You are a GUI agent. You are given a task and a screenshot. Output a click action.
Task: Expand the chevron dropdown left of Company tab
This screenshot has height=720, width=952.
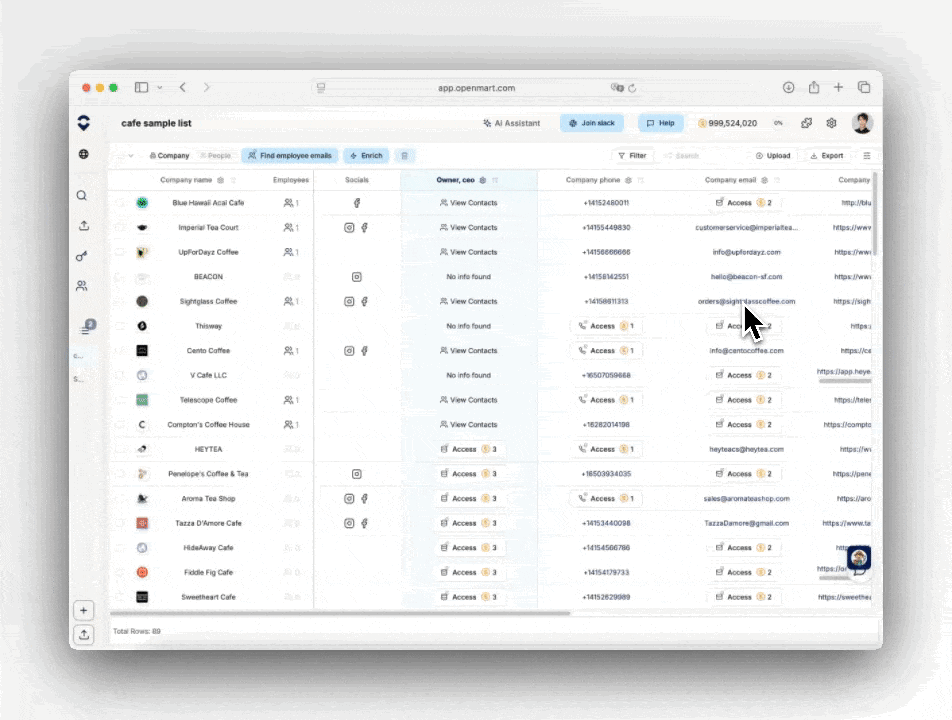(131, 156)
